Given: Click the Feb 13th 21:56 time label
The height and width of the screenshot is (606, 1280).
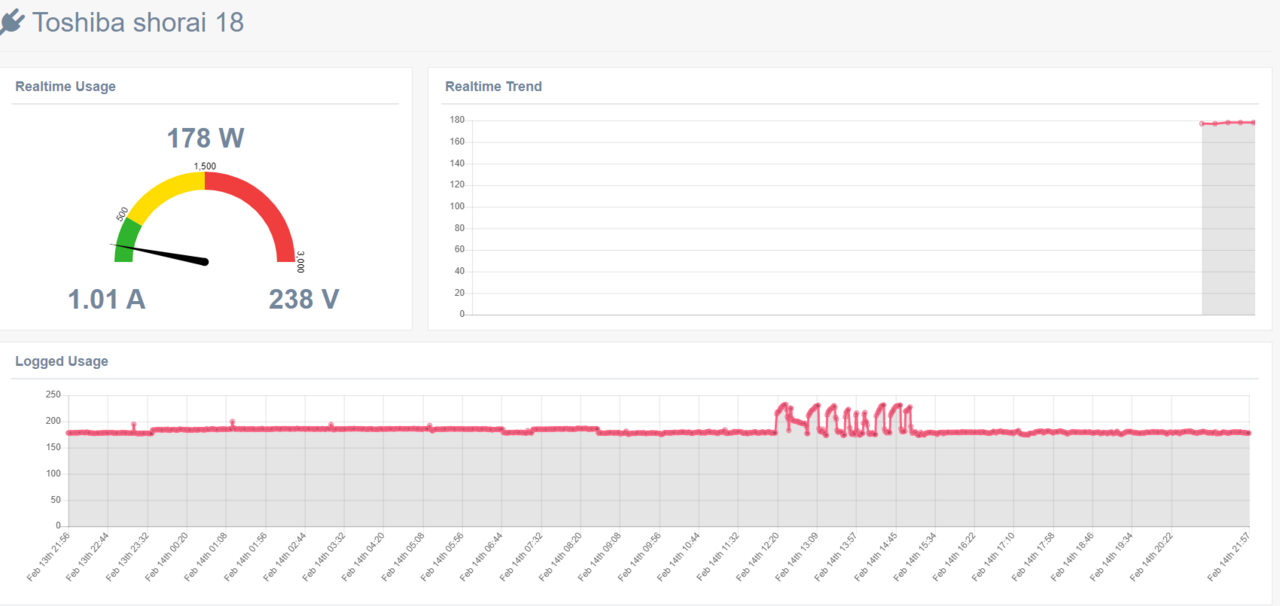Looking at the screenshot, I should click(x=48, y=557).
